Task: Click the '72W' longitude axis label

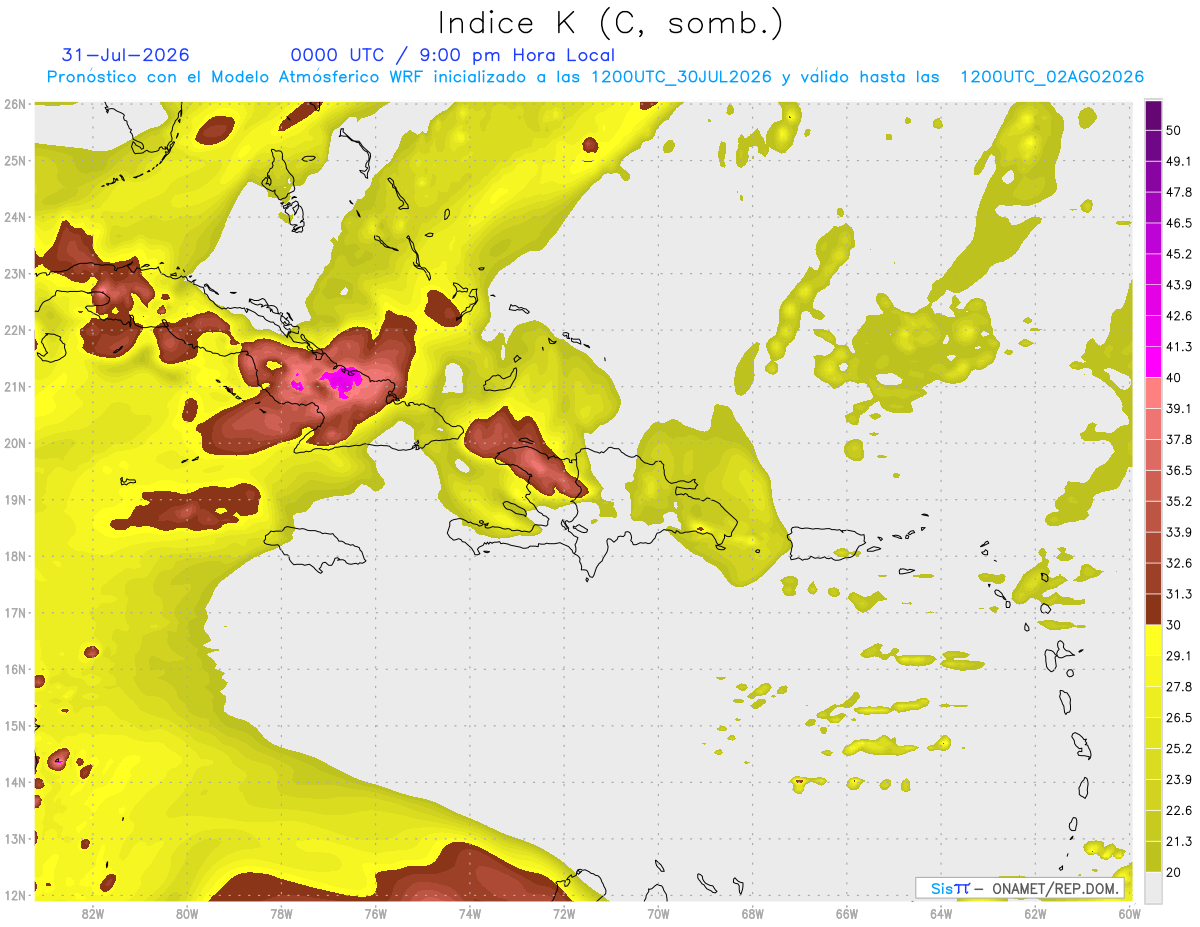Action: pos(563,913)
